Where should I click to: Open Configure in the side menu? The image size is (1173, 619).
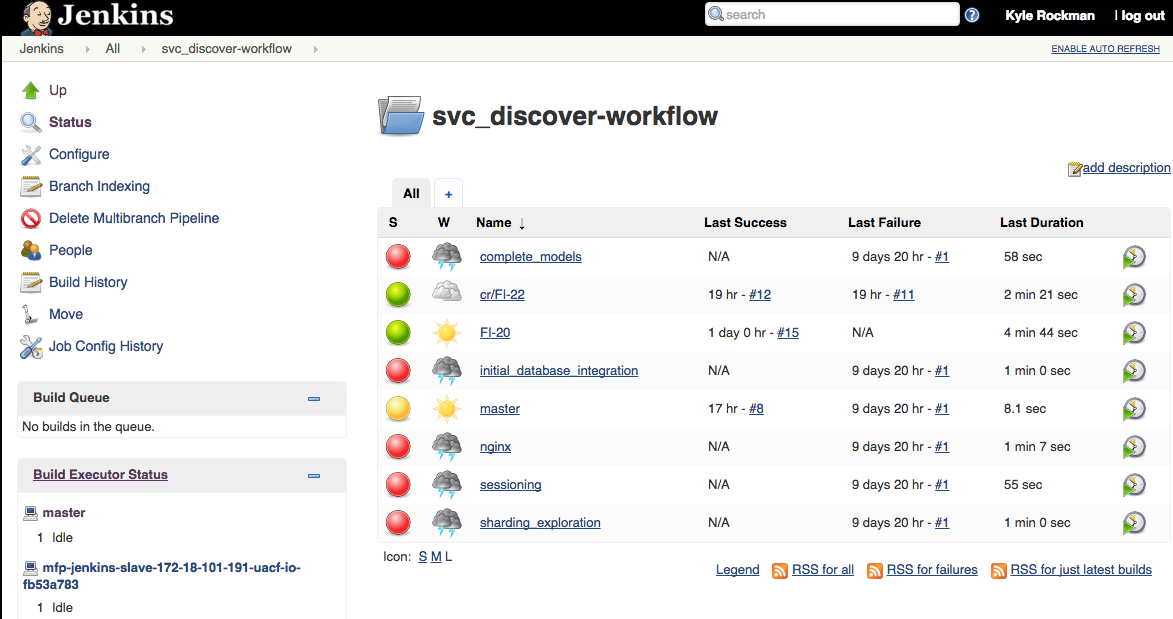79,154
